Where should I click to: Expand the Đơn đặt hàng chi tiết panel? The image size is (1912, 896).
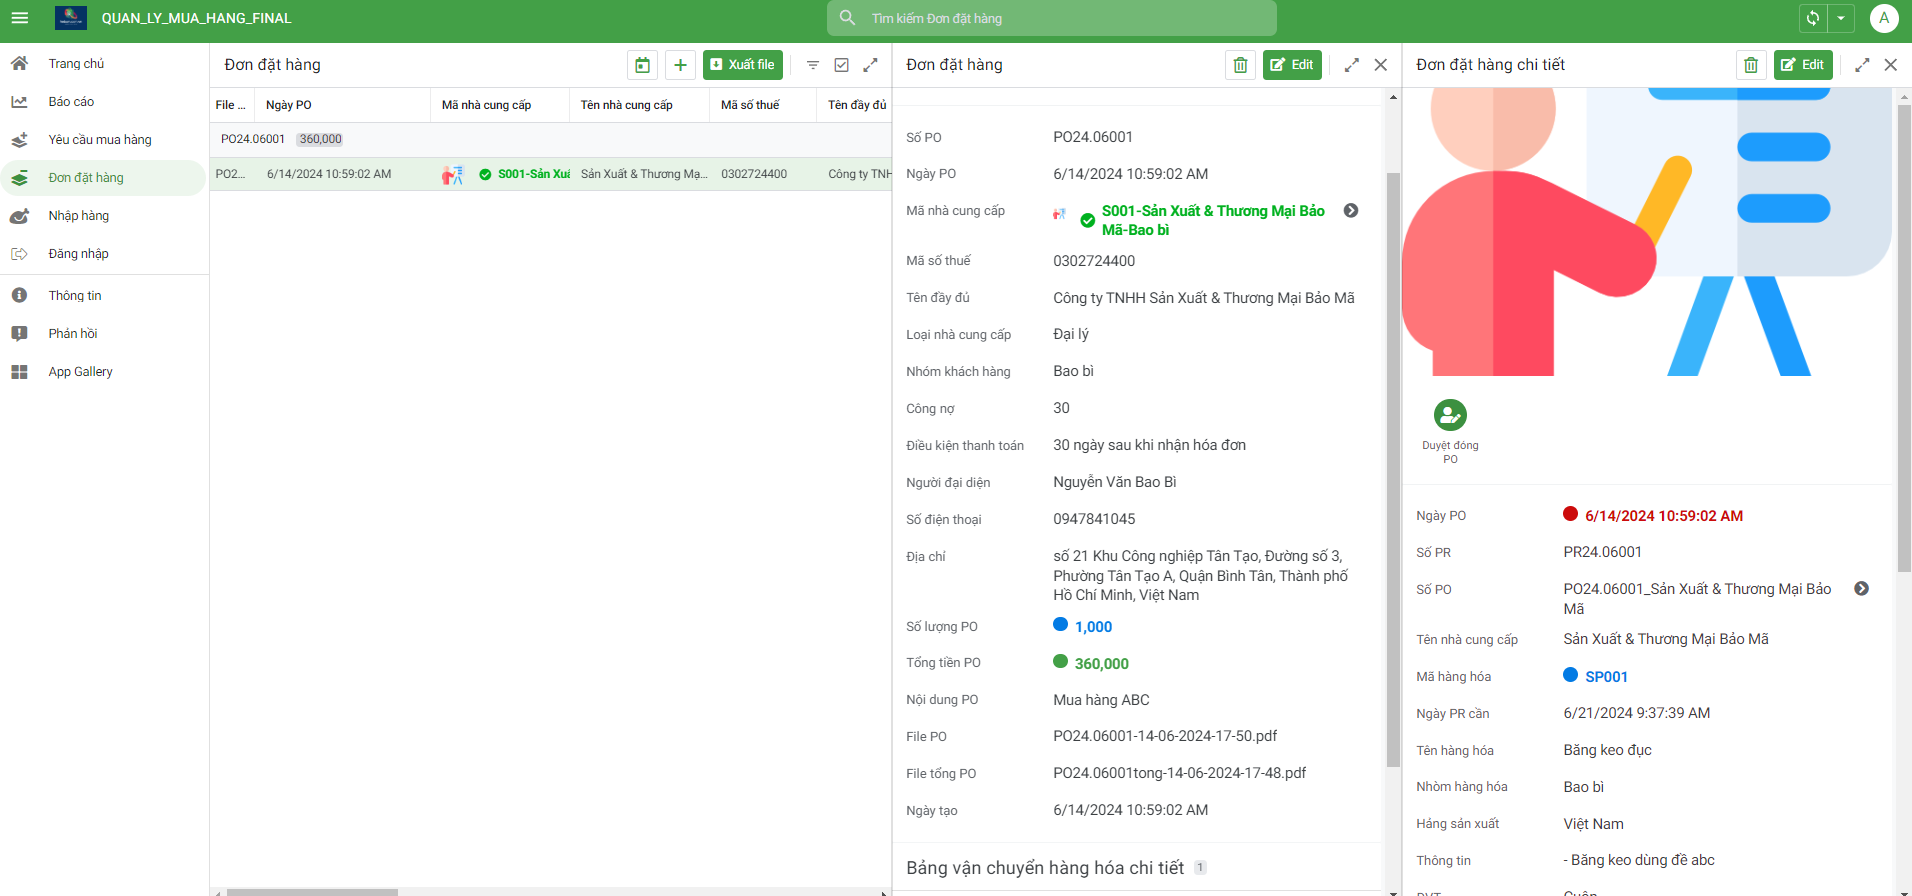(x=1862, y=65)
